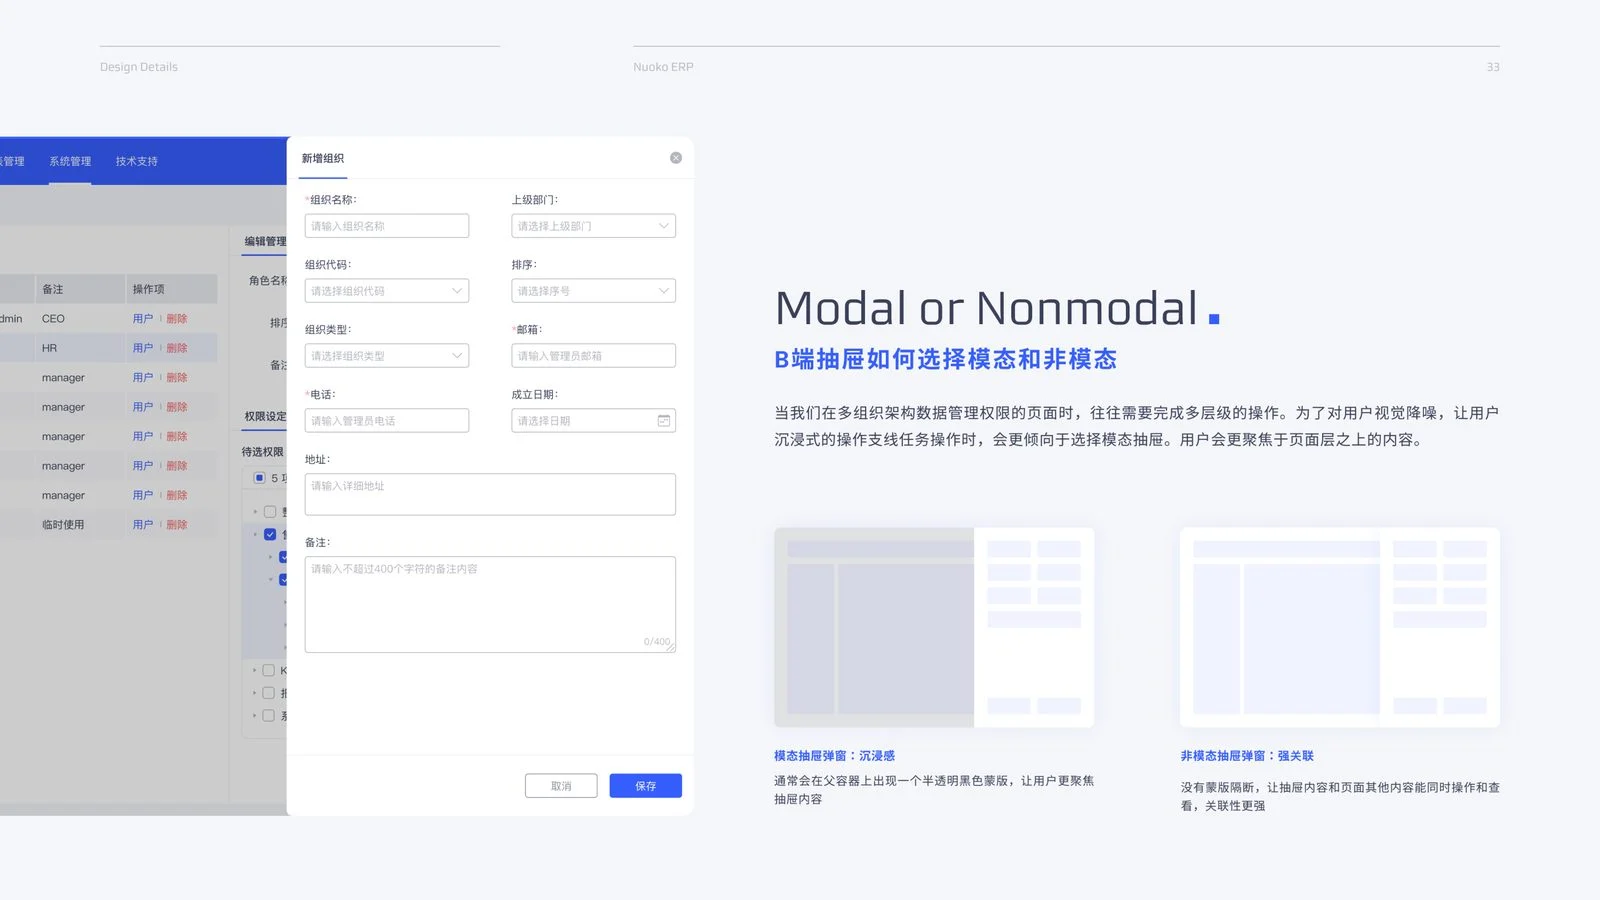Collapse the checked highlighted permission tree row
Viewport: 1600px width, 900px height.
(255, 534)
